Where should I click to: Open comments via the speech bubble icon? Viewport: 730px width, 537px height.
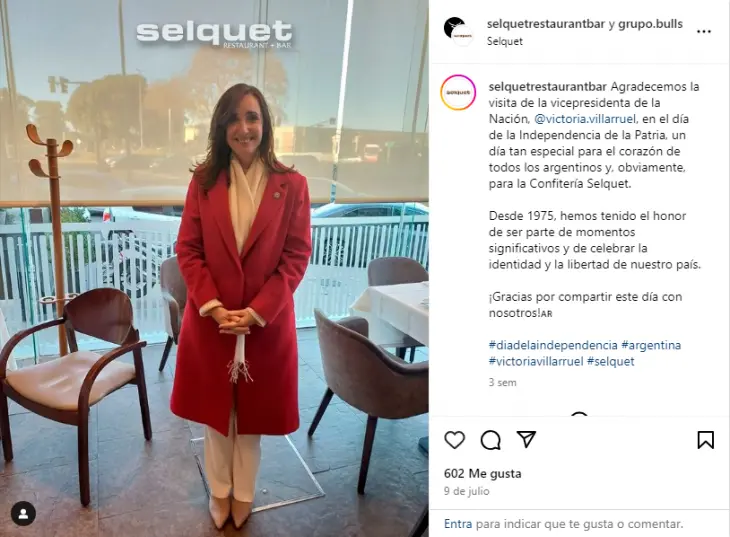tap(490, 440)
